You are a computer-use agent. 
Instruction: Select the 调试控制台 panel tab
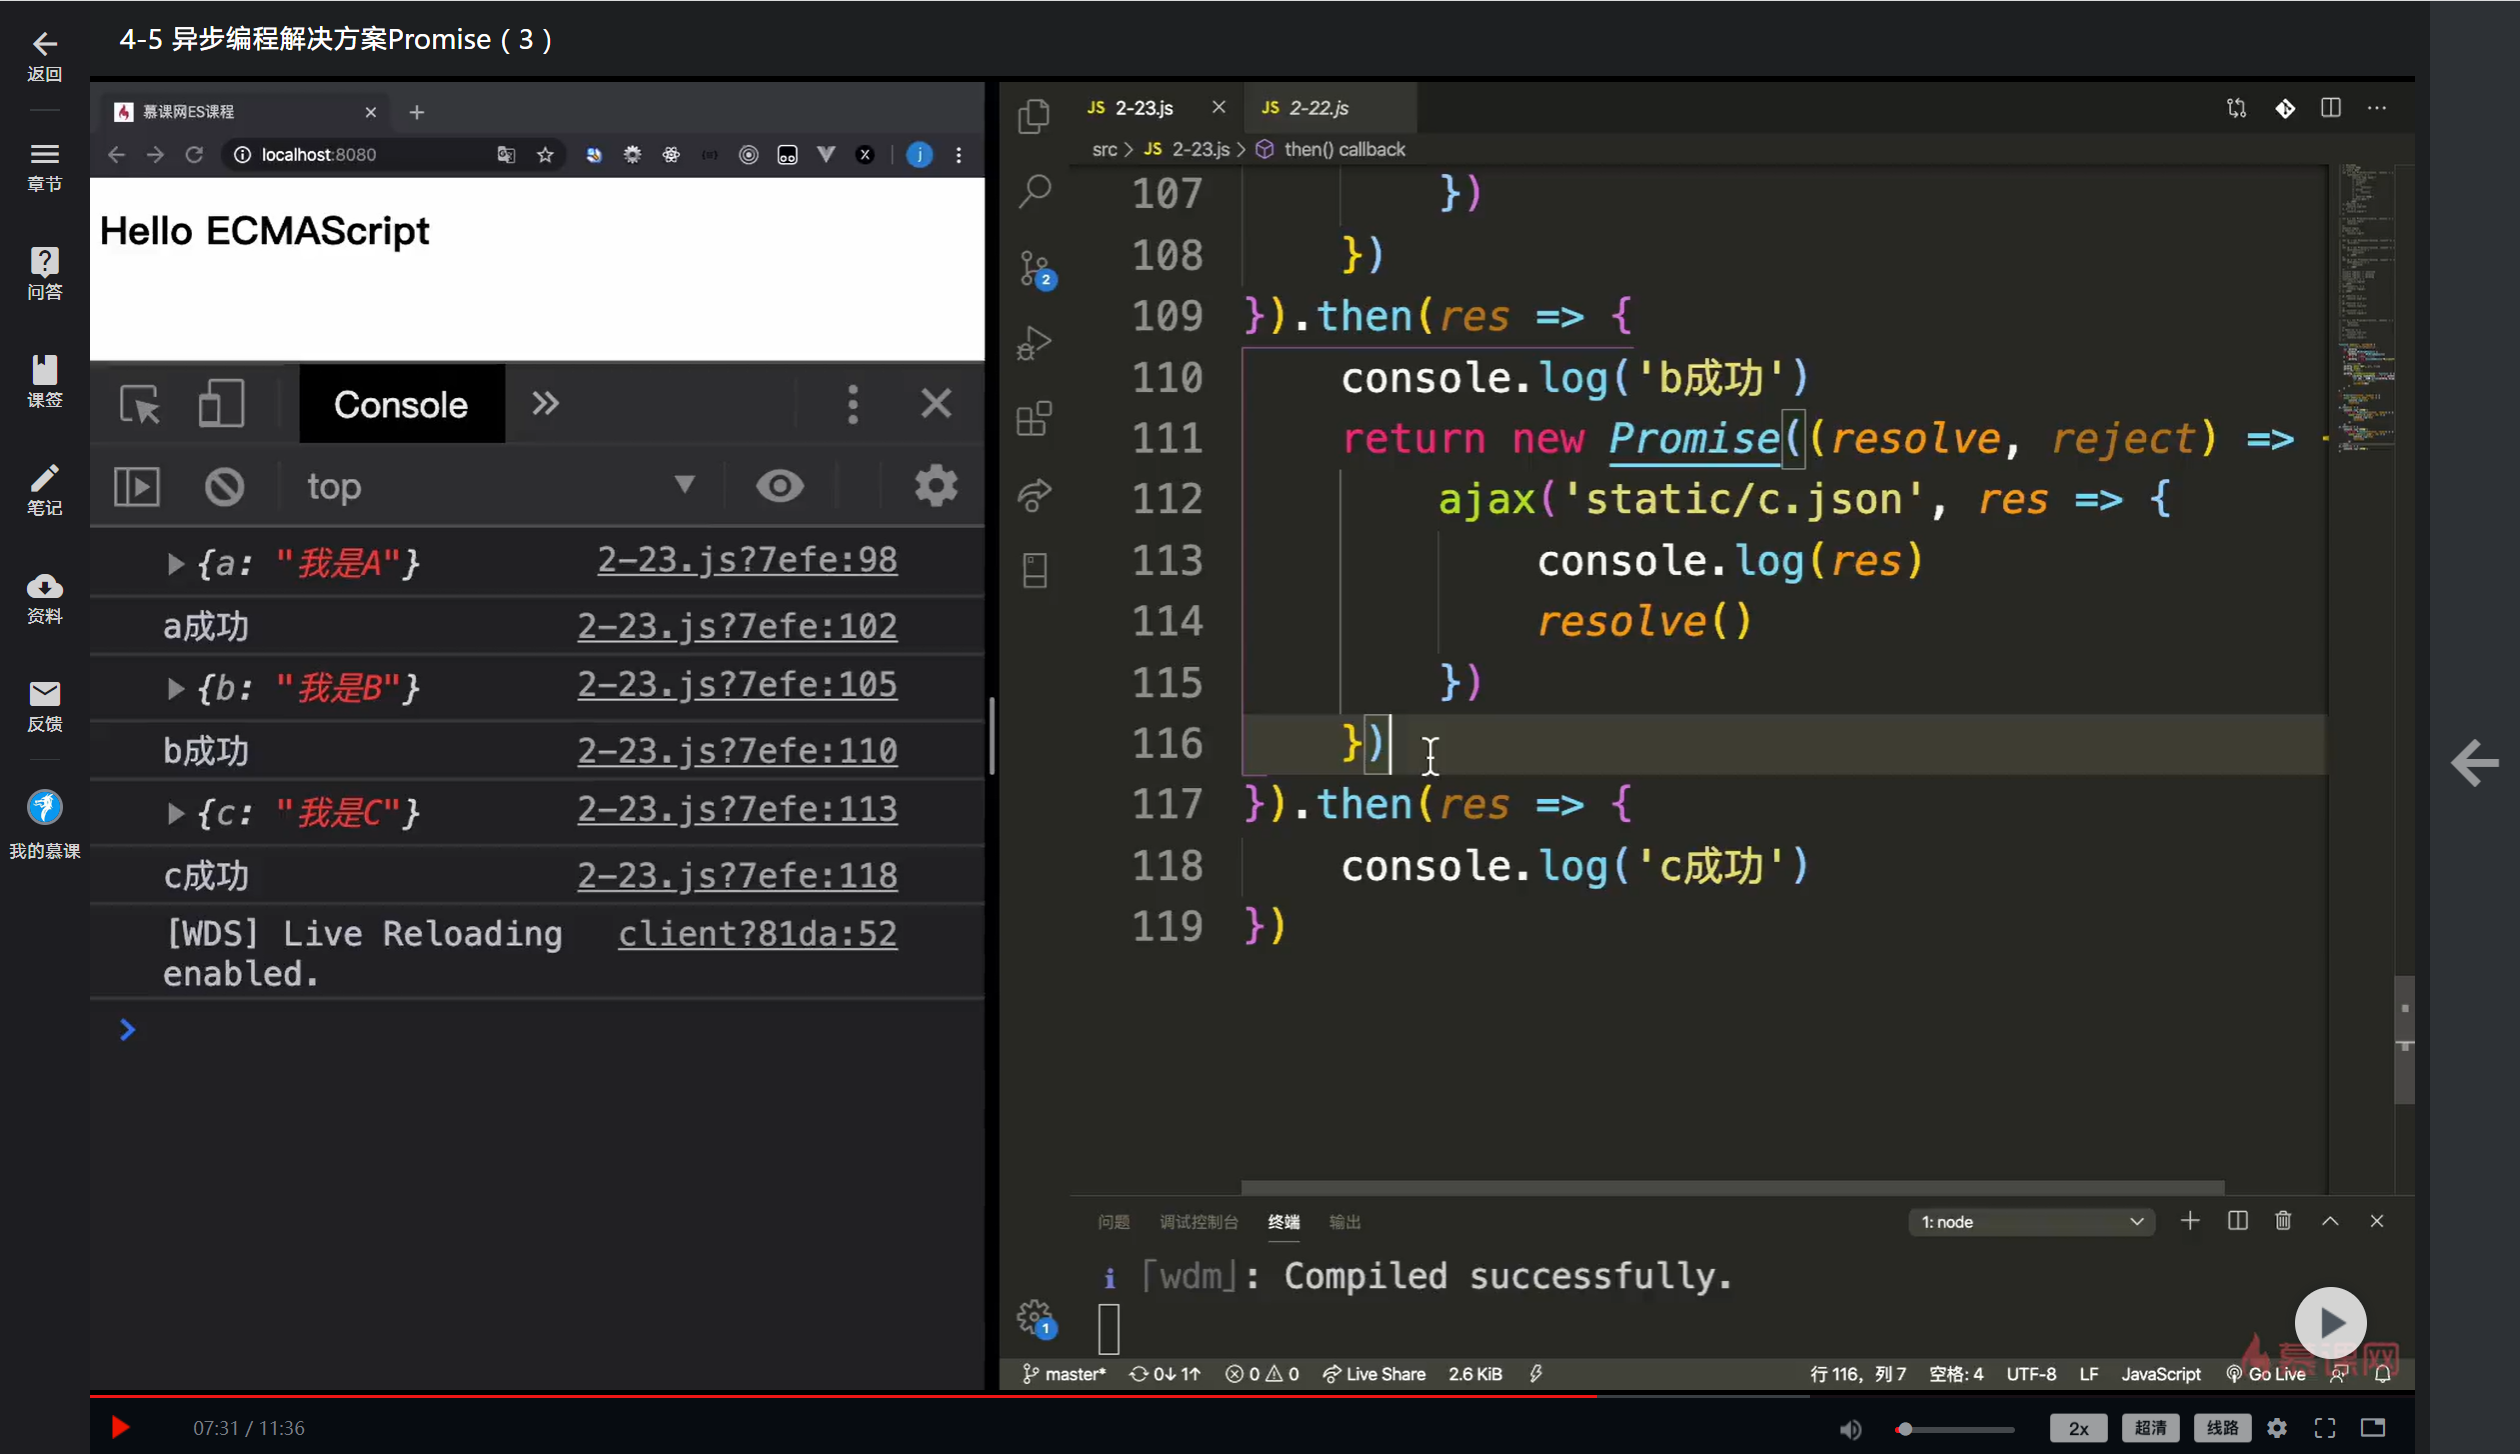coord(1198,1222)
